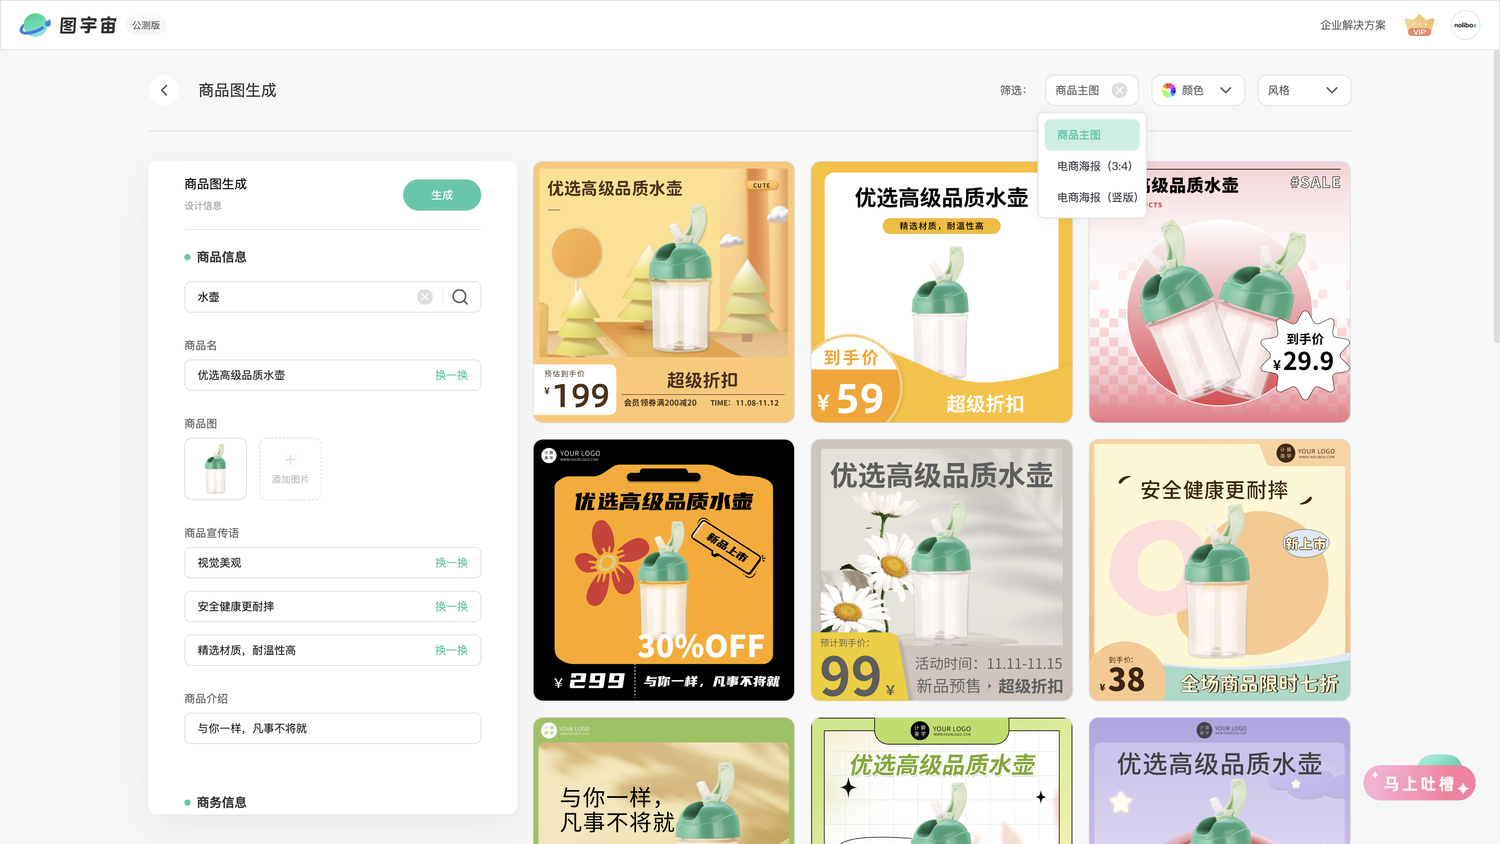The image size is (1500, 844).
Task: Open the green grid 优选高级品质水壶 template
Action: 941,781
